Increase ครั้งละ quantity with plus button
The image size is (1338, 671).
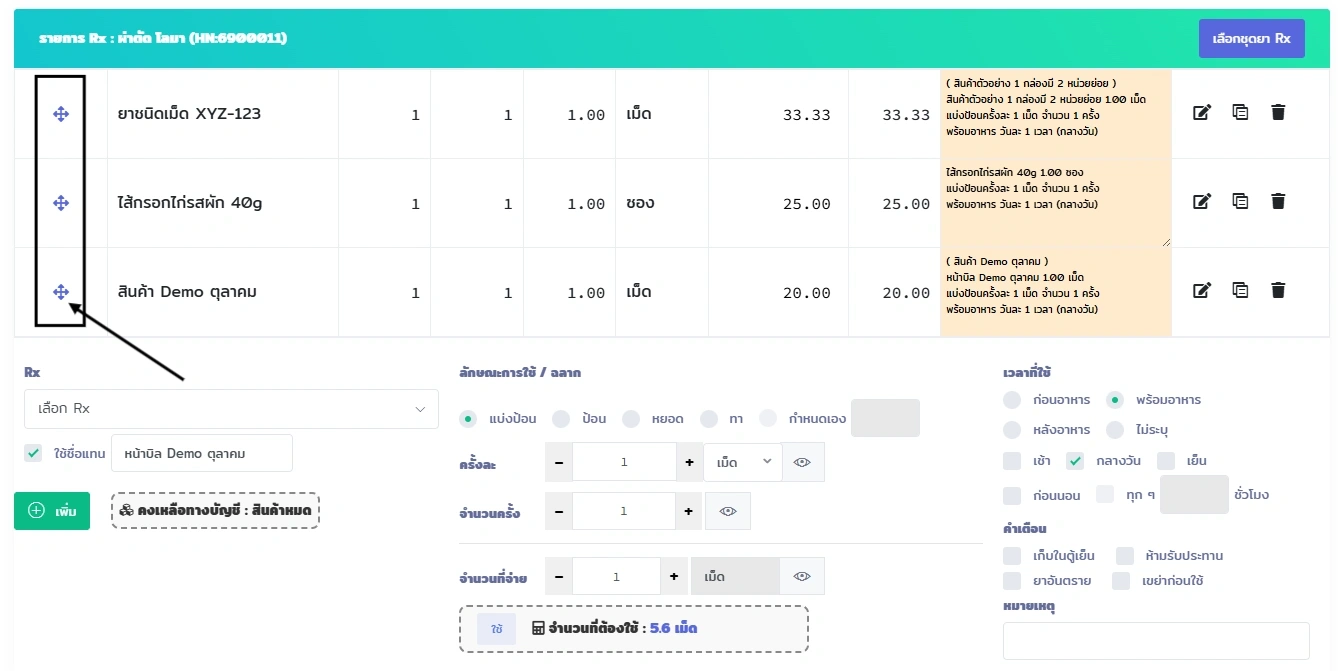click(689, 462)
